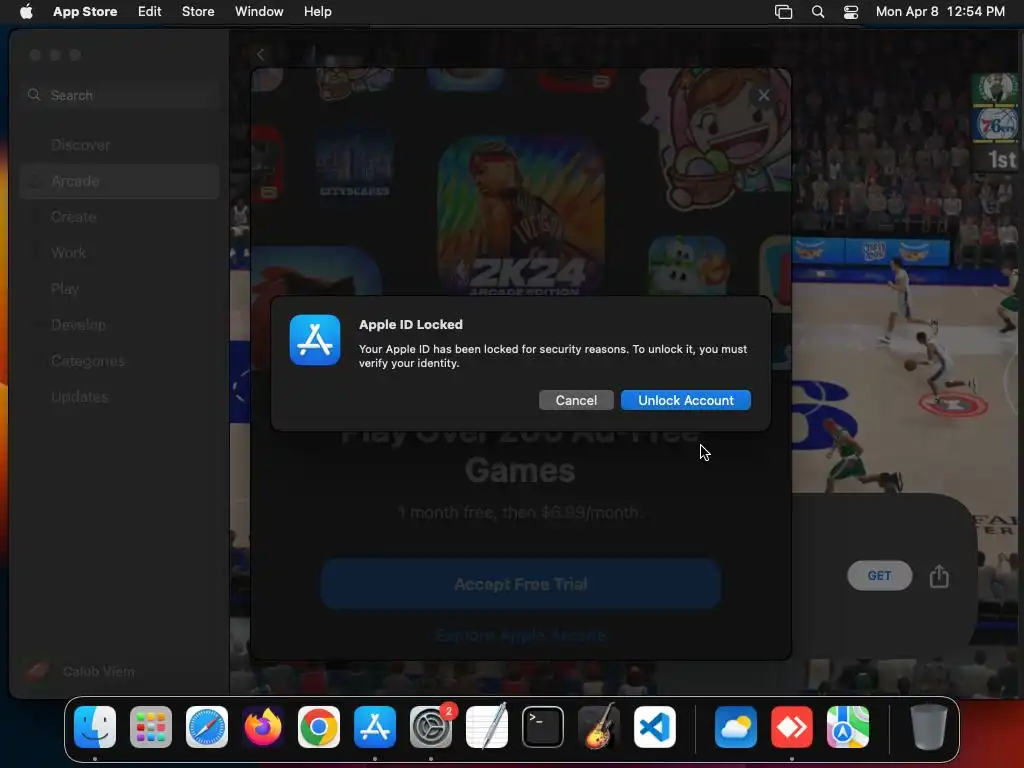The width and height of the screenshot is (1024, 768).
Task: Select Categories in the sidebar
Action: (120, 360)
